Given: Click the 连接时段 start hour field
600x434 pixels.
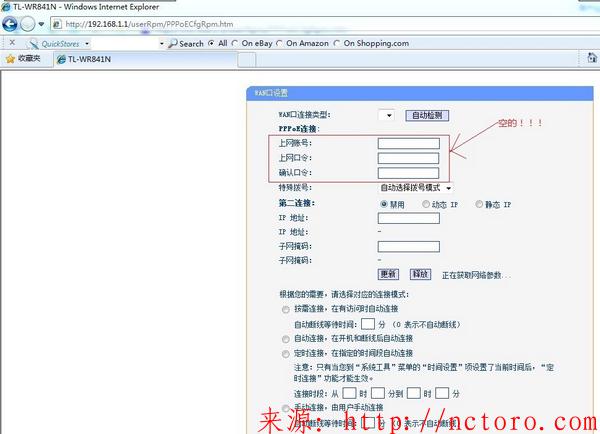Looking at the screenshot, I should [349, 393].
